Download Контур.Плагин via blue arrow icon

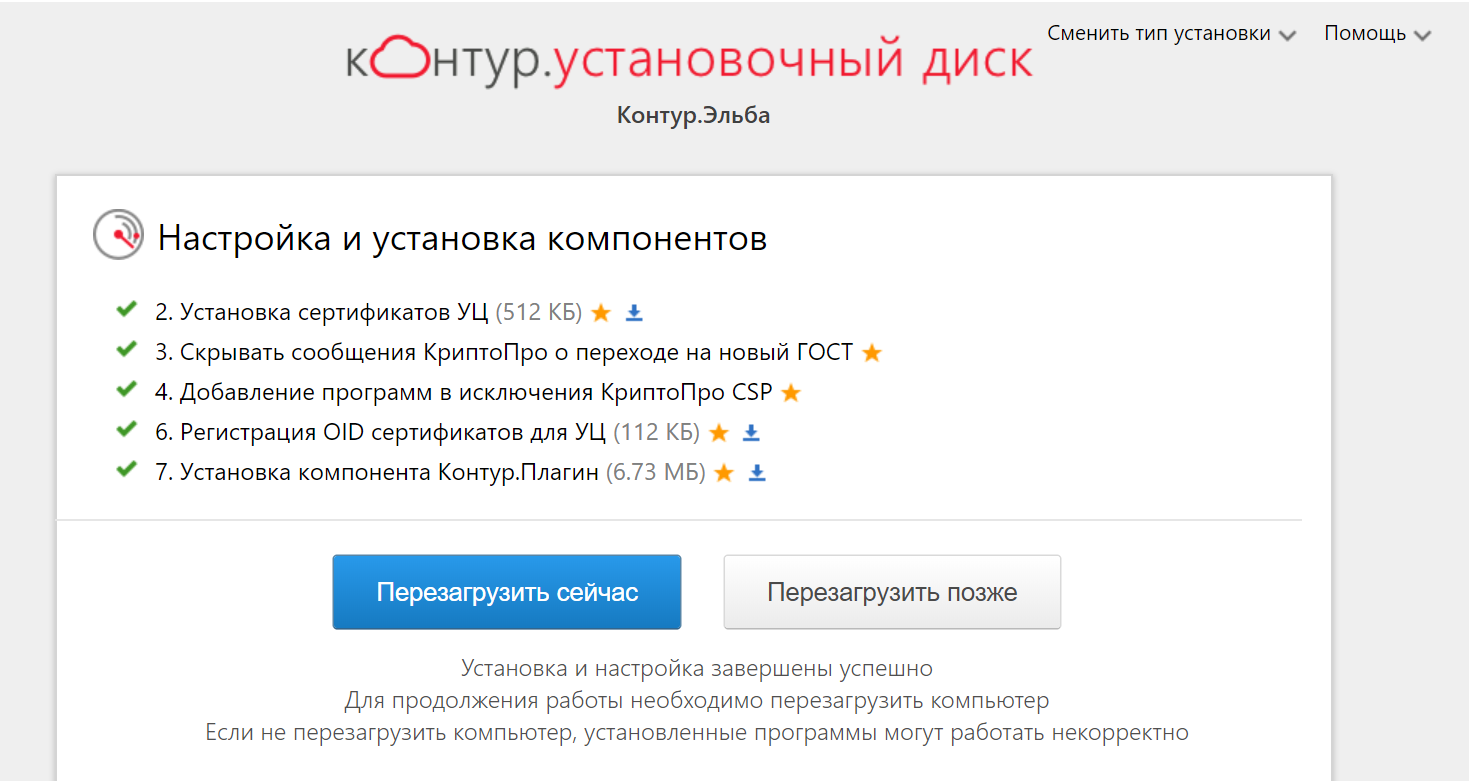757,473
